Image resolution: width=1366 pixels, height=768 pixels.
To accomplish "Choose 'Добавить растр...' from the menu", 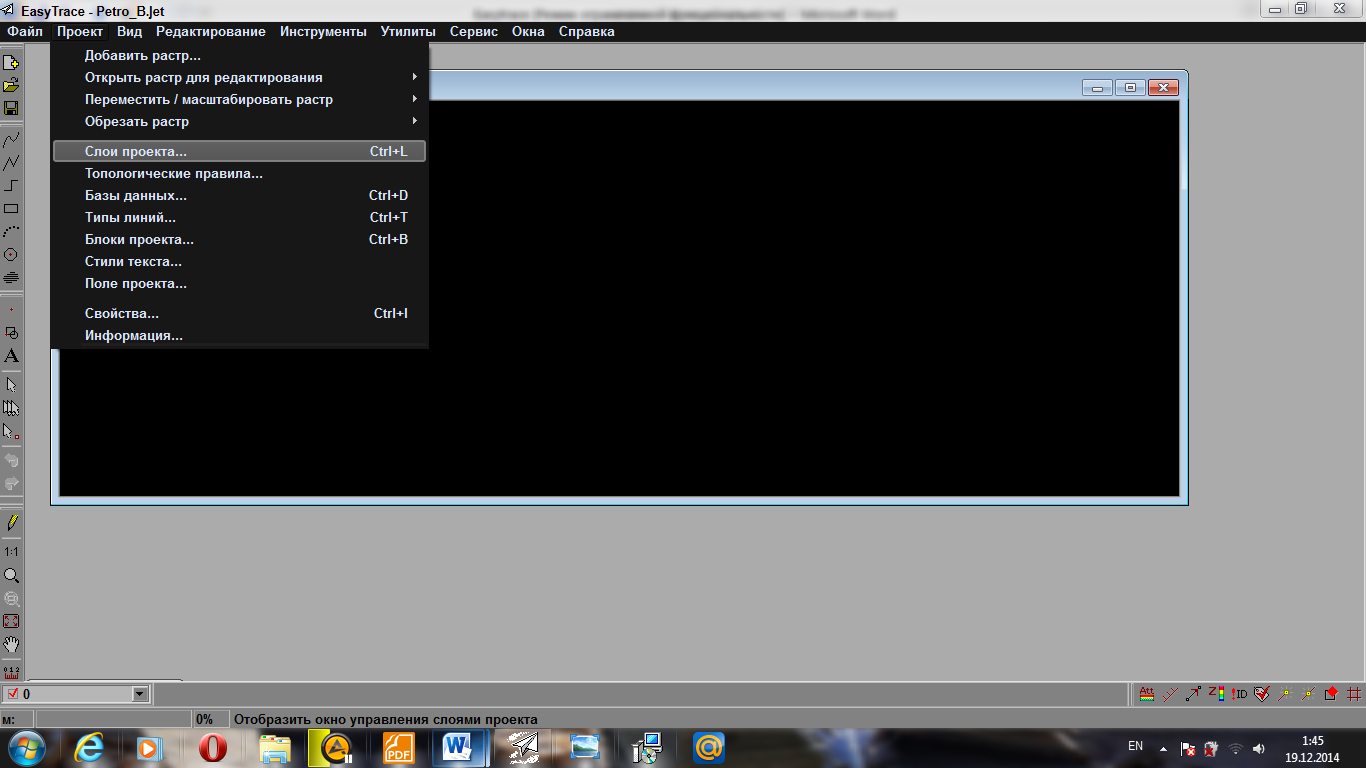I will (240, 55).
